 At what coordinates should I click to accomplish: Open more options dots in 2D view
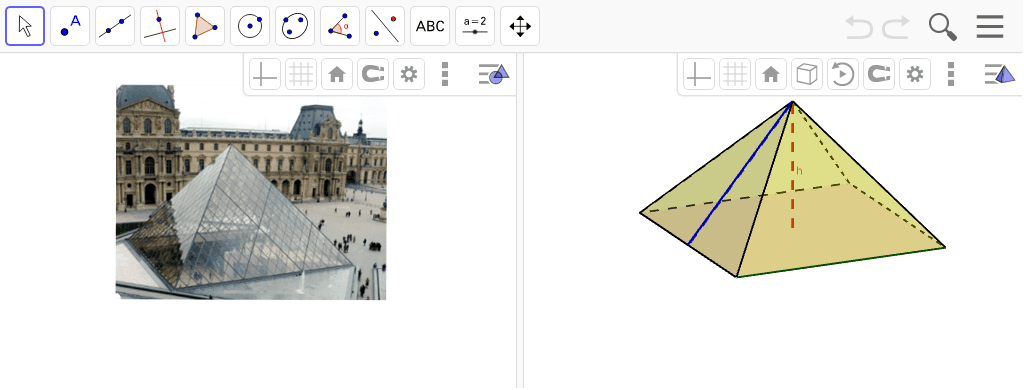coord(445,74)
